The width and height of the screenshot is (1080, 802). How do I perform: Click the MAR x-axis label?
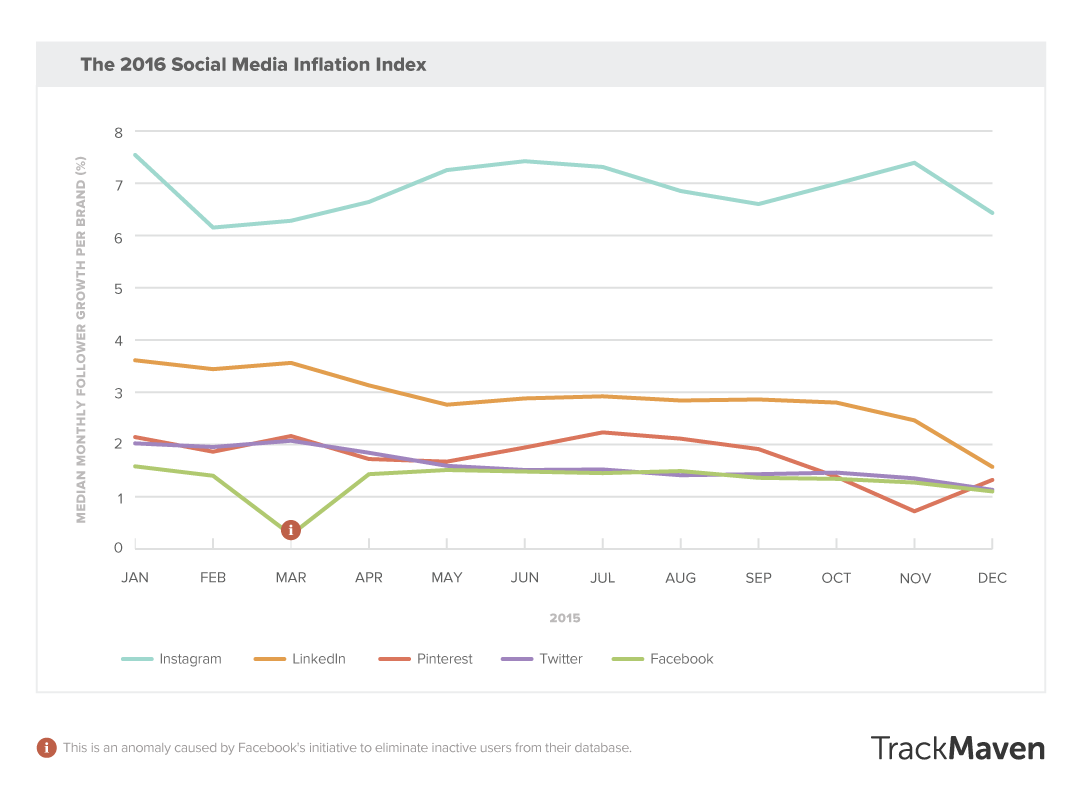(x=291, y=578)
